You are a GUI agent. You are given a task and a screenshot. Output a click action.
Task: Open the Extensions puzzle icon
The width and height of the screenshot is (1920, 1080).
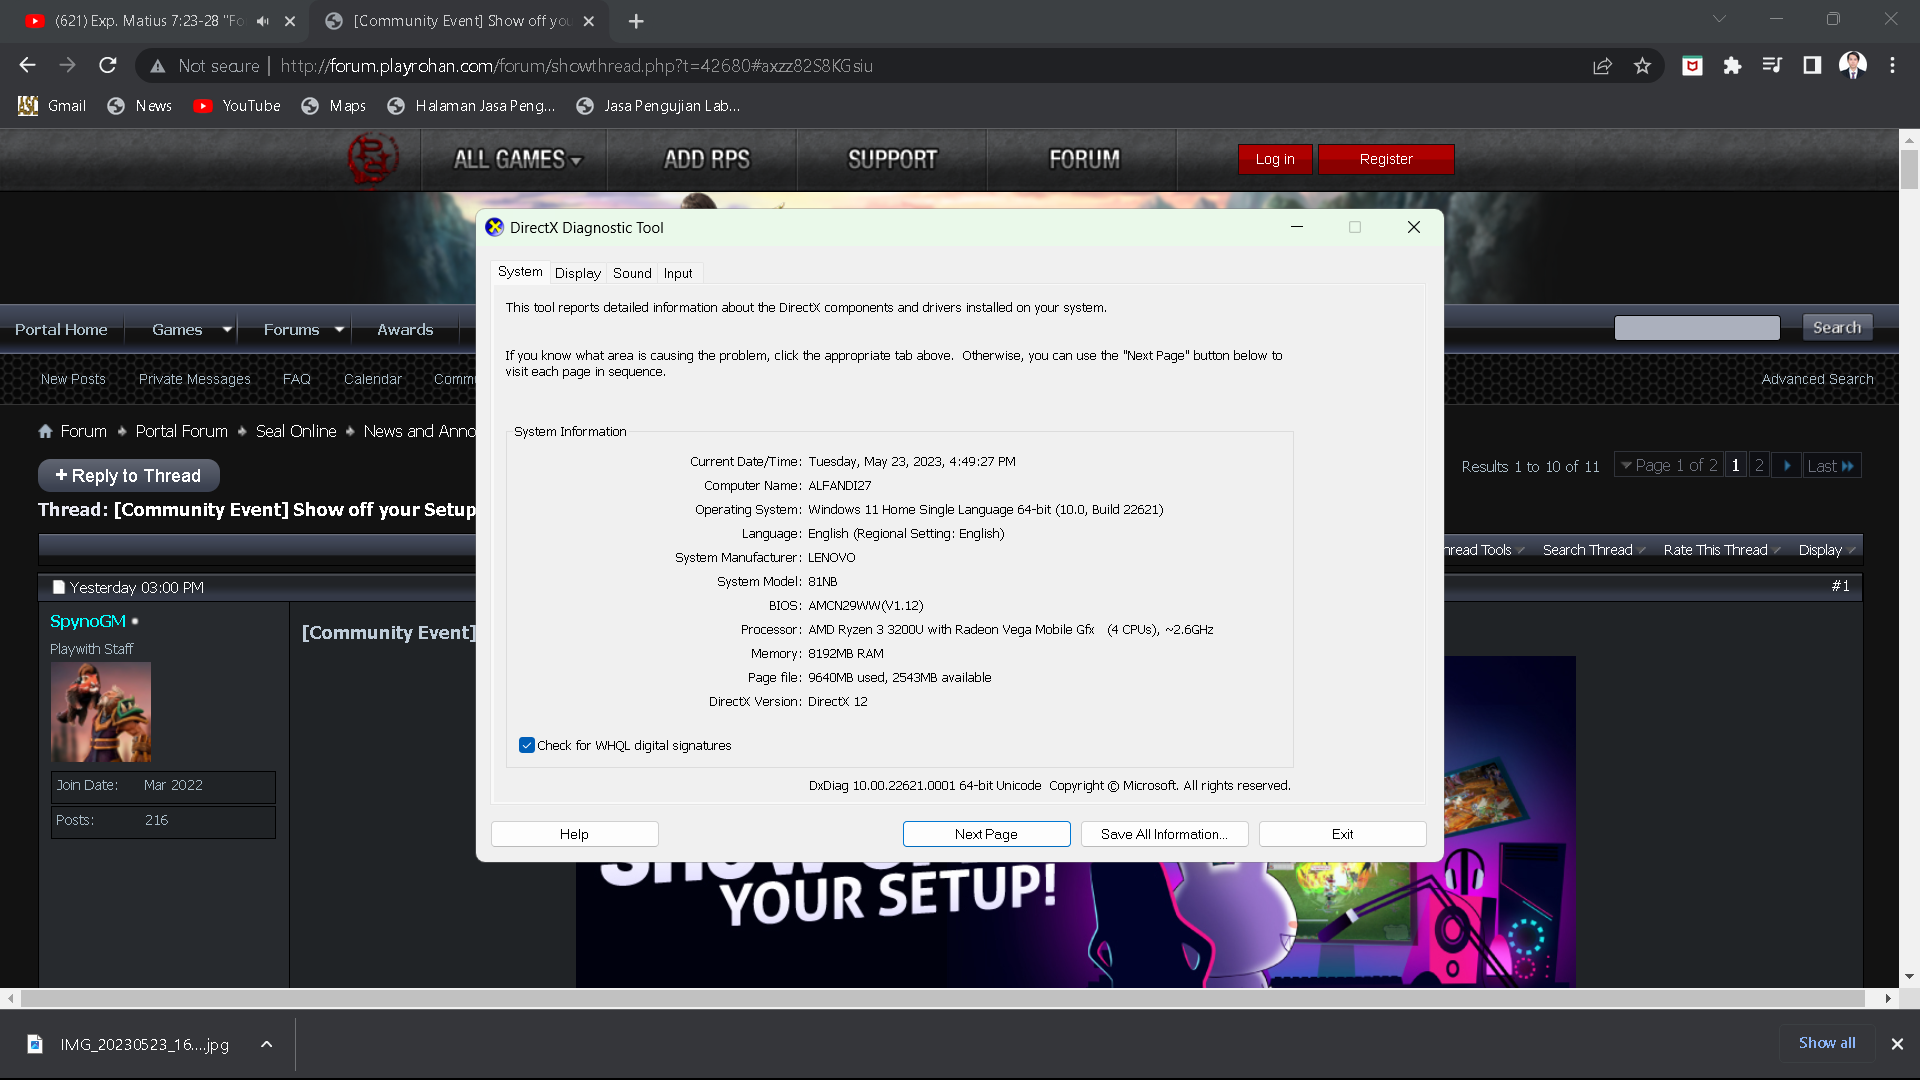[1732, 66]
